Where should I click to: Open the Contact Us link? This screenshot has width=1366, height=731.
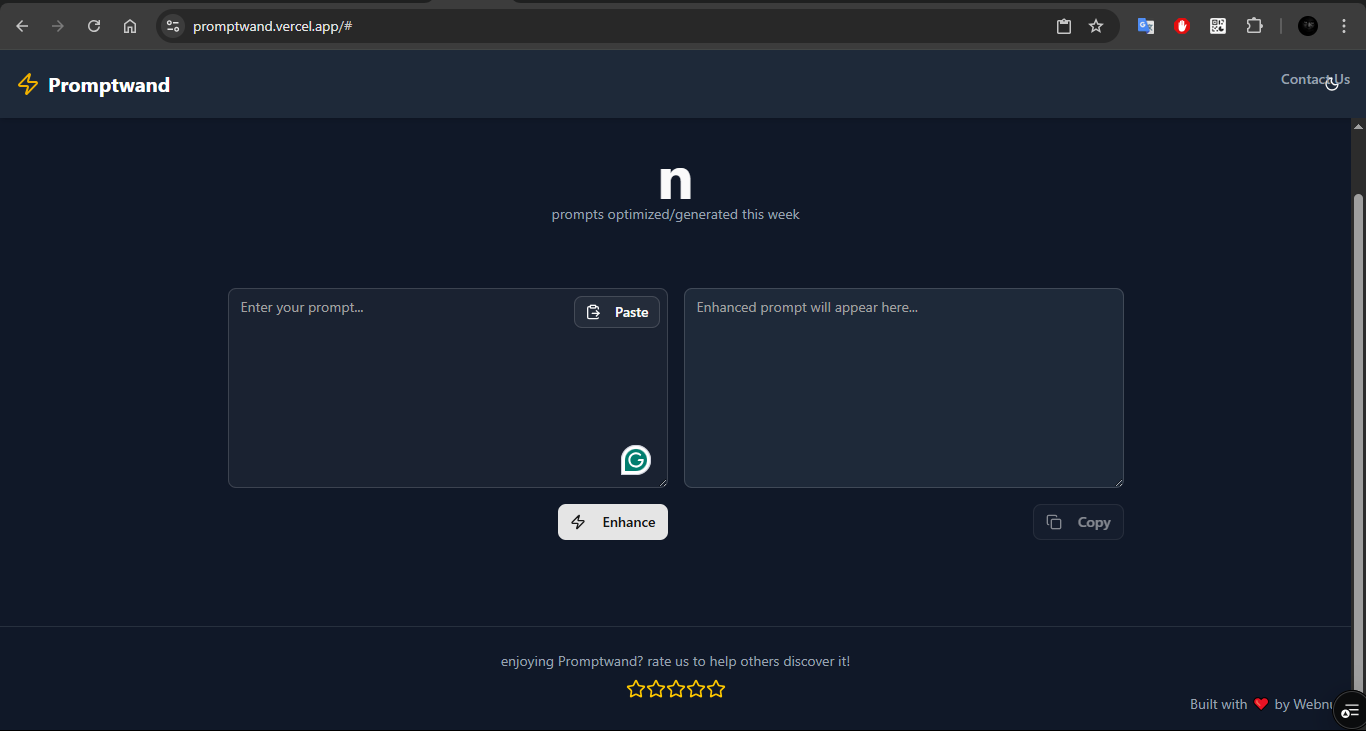[x=1314, y=80]
